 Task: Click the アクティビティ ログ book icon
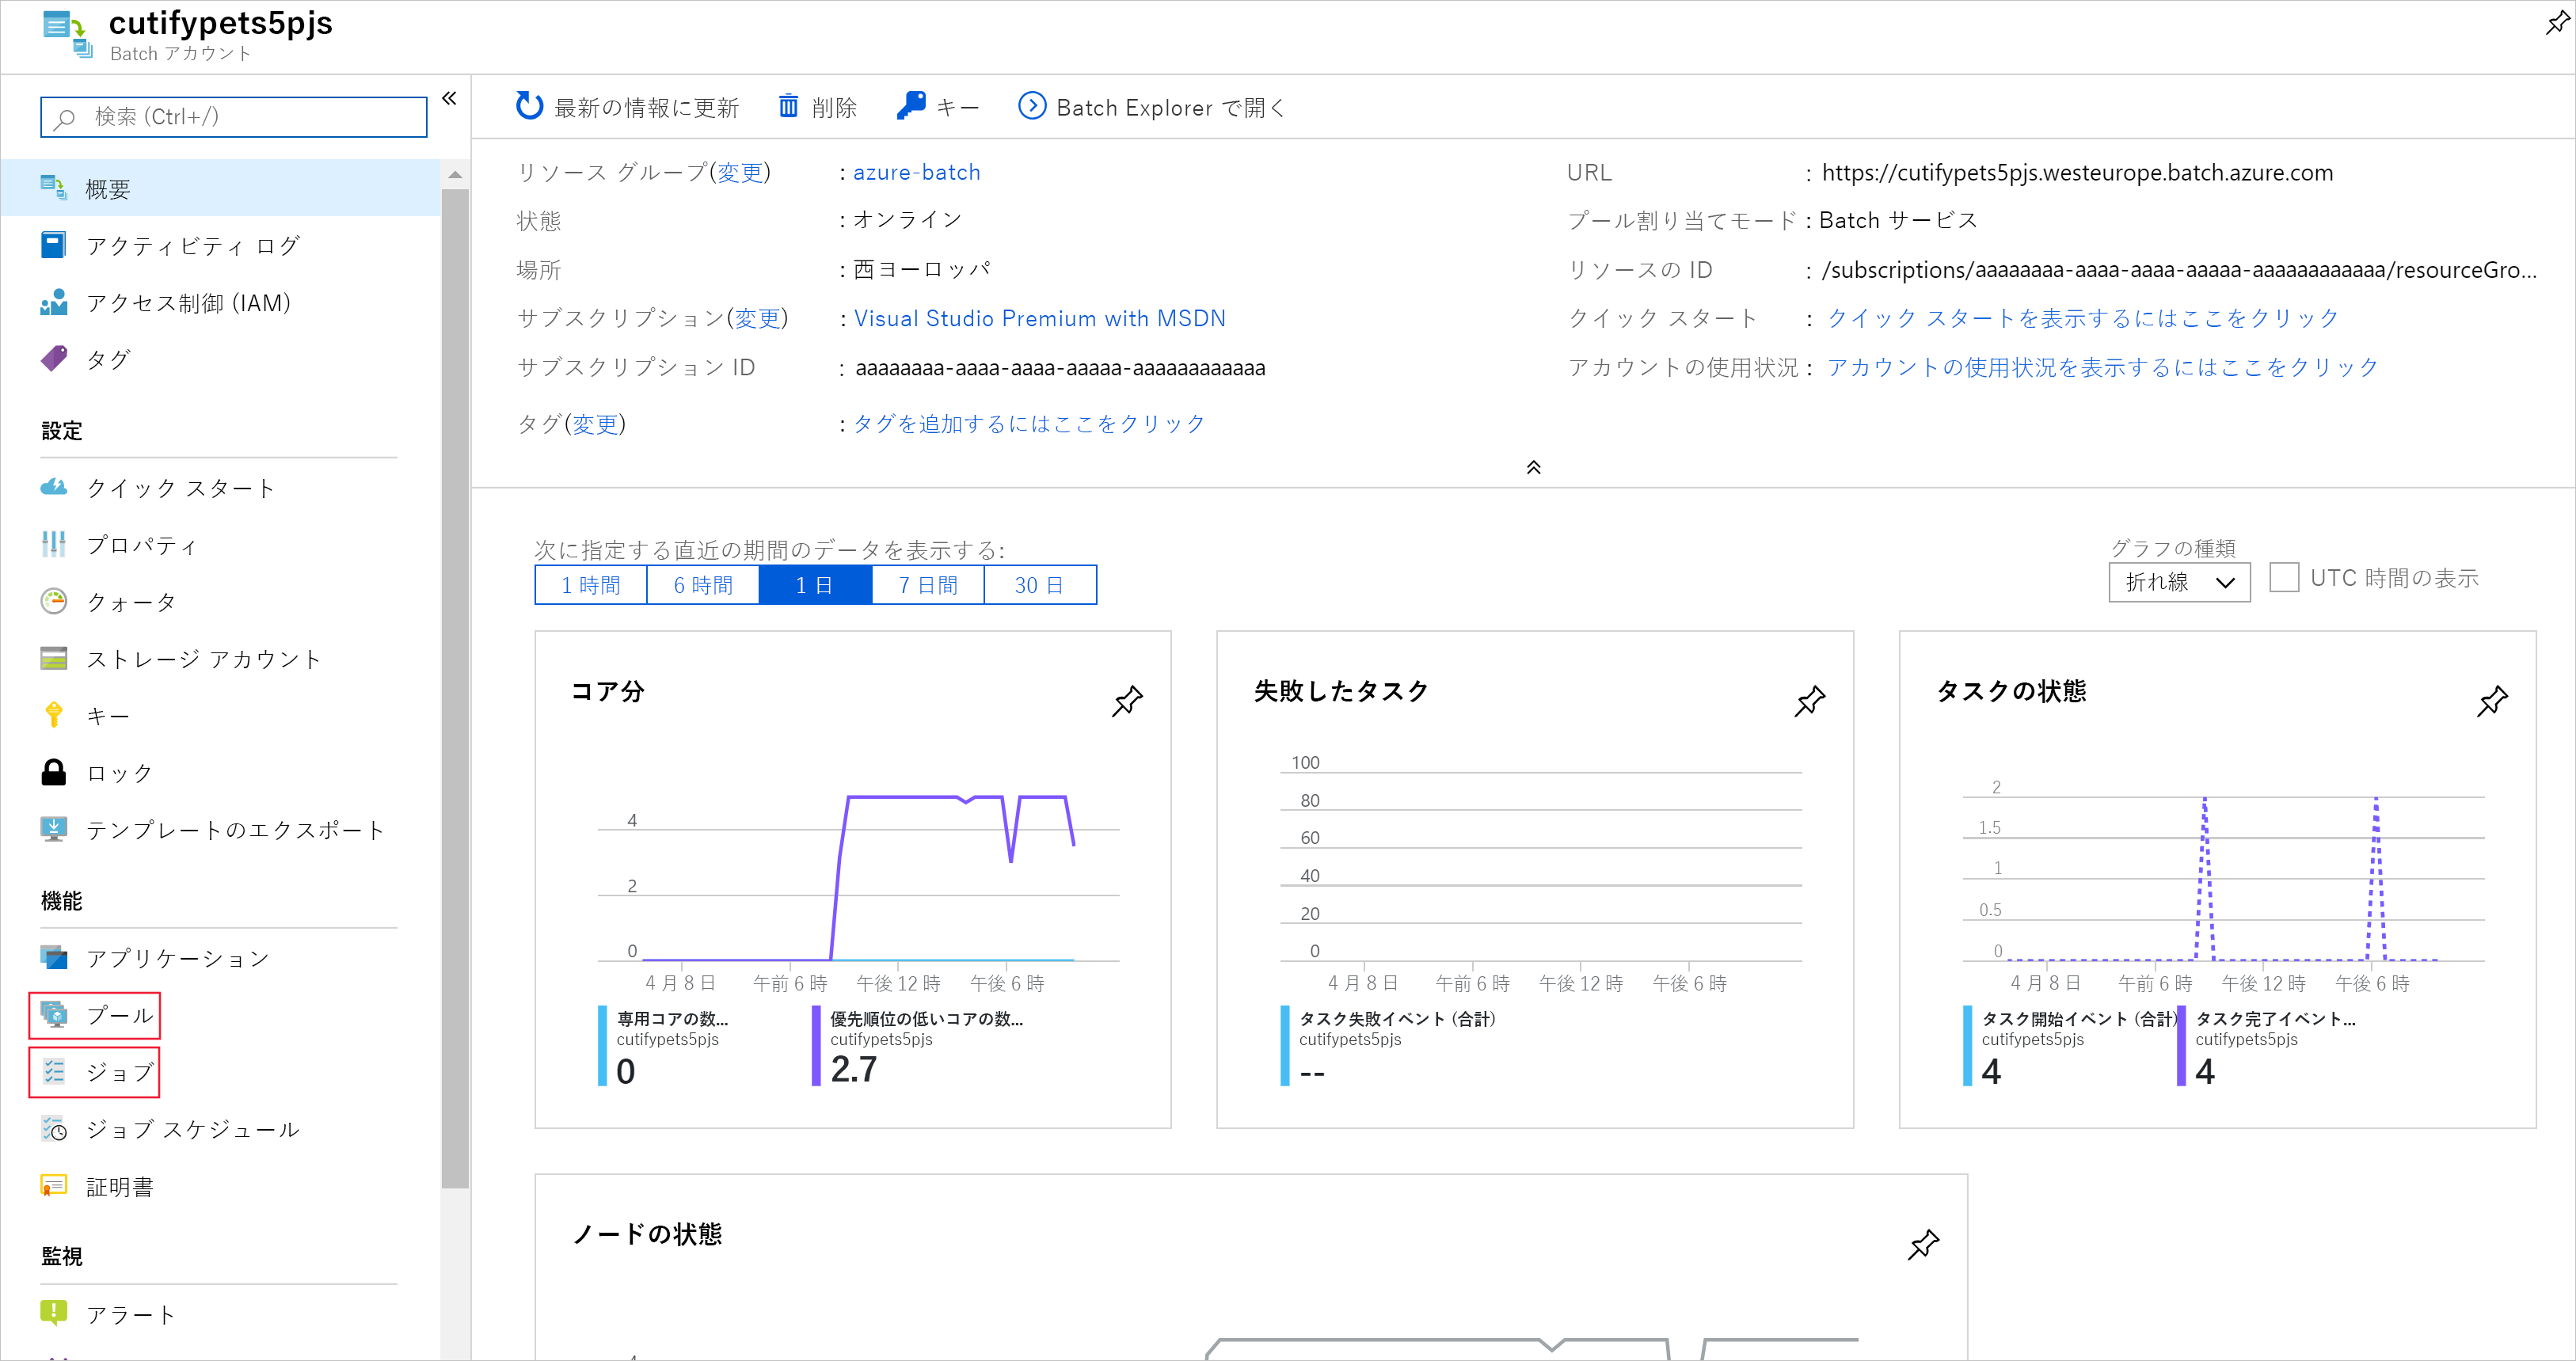point(54,245)
